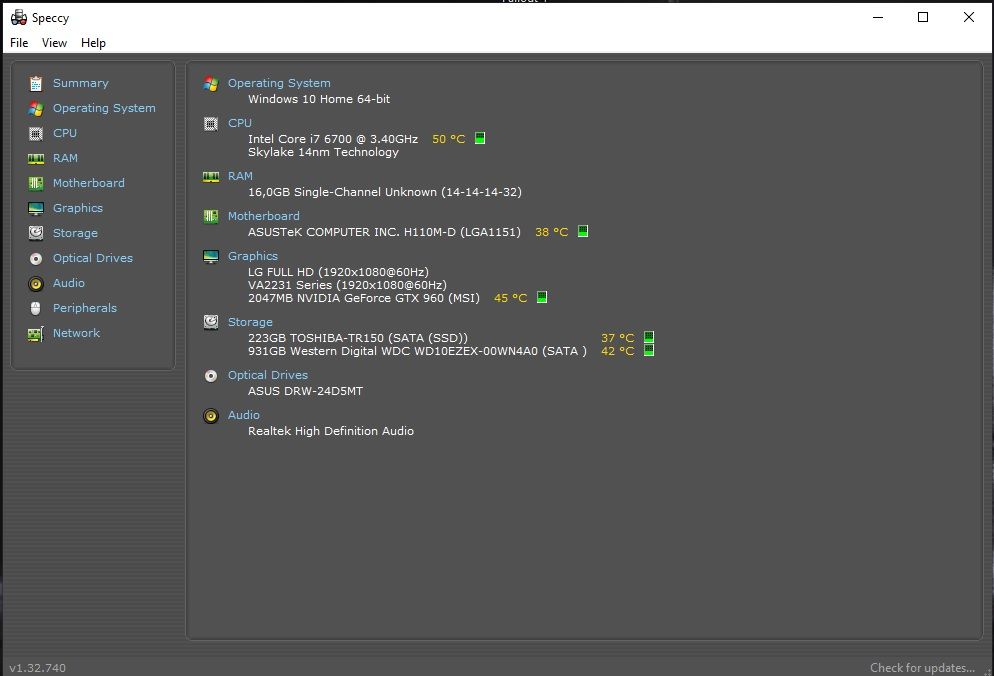Click the green CPU temperature indicator
This screenshot has height=676, width=994.
(x=480, y=138)
